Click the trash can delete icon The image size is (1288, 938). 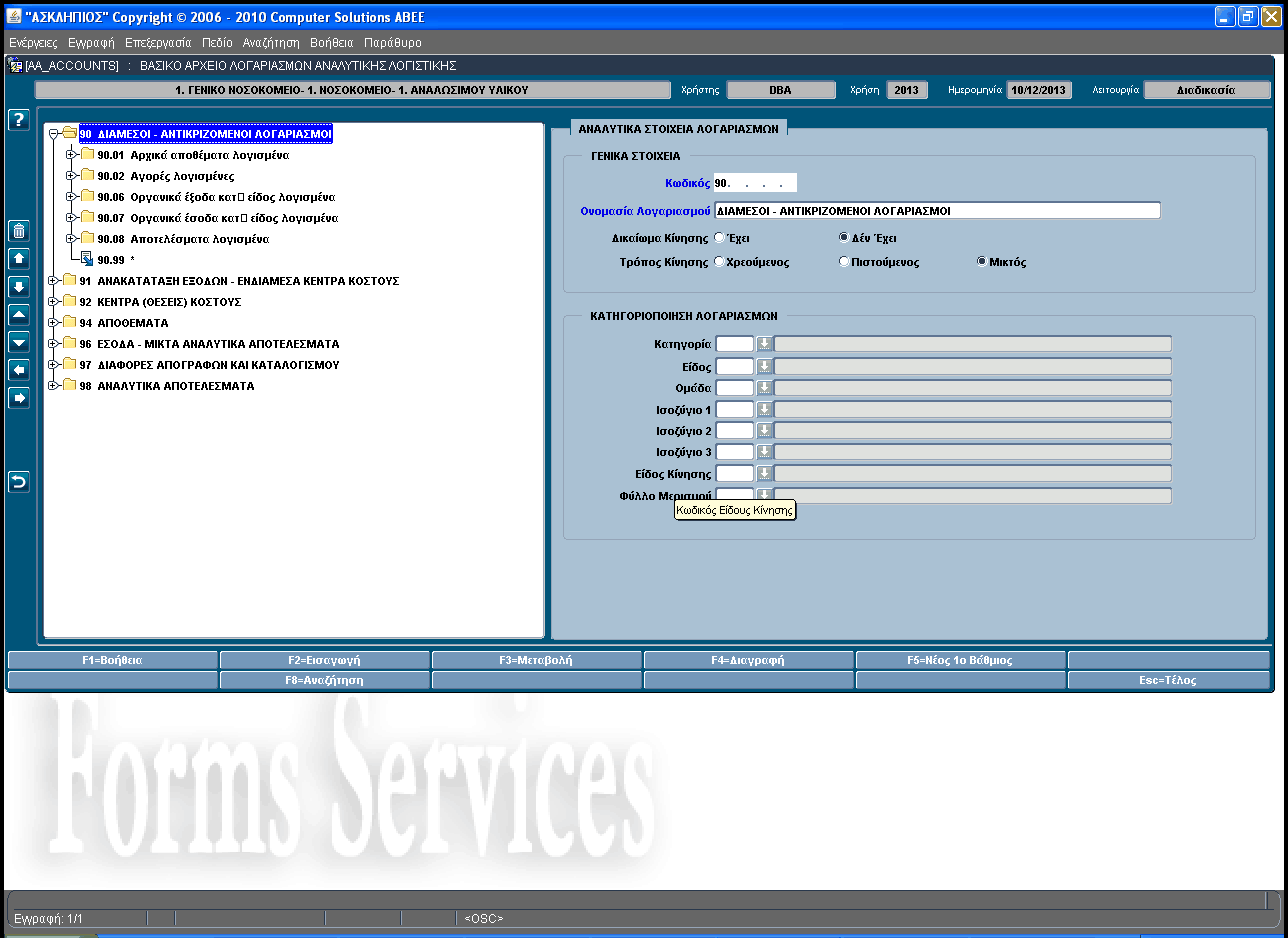(x=18, y=231)
